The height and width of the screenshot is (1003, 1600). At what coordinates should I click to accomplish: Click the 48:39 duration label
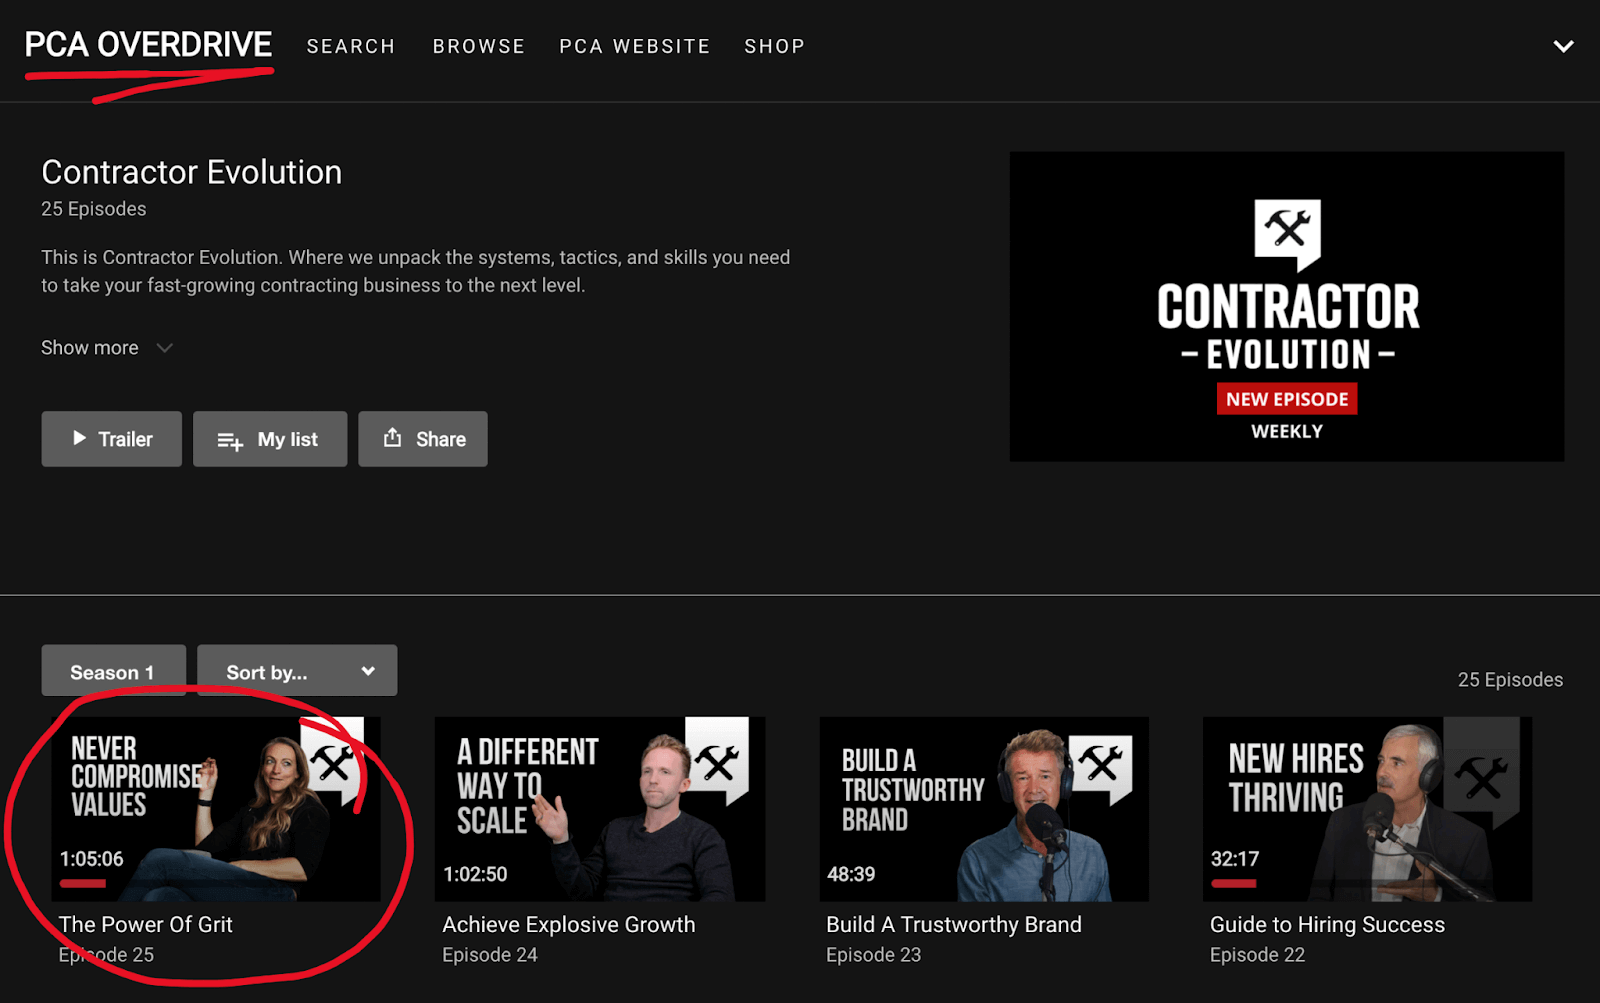click(x=851, y=874)
